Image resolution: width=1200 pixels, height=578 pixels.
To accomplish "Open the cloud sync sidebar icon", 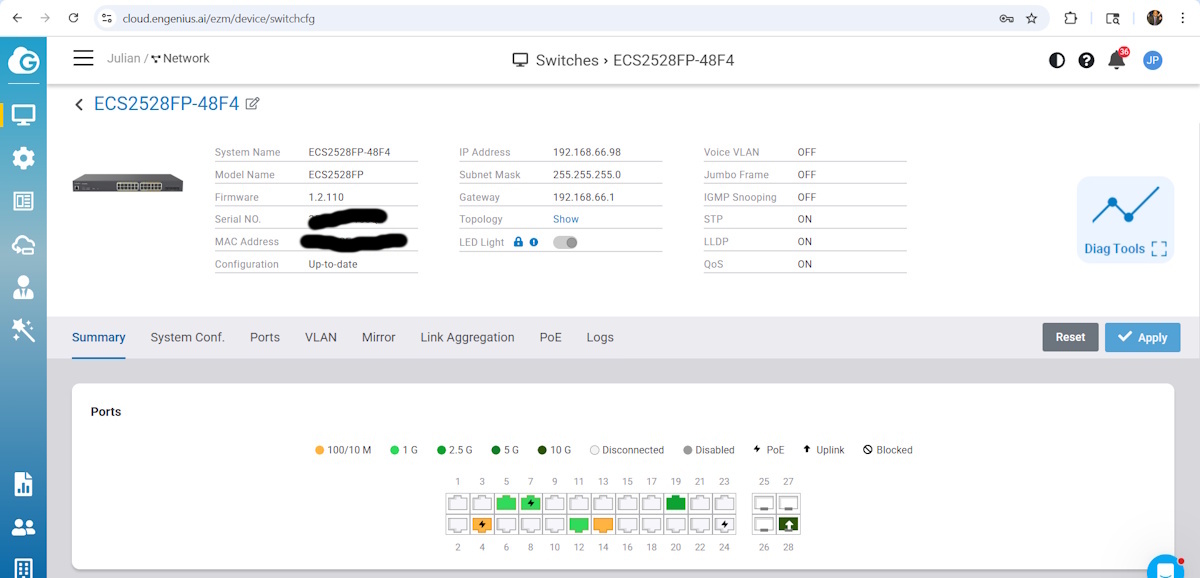I will coord(23,245).
